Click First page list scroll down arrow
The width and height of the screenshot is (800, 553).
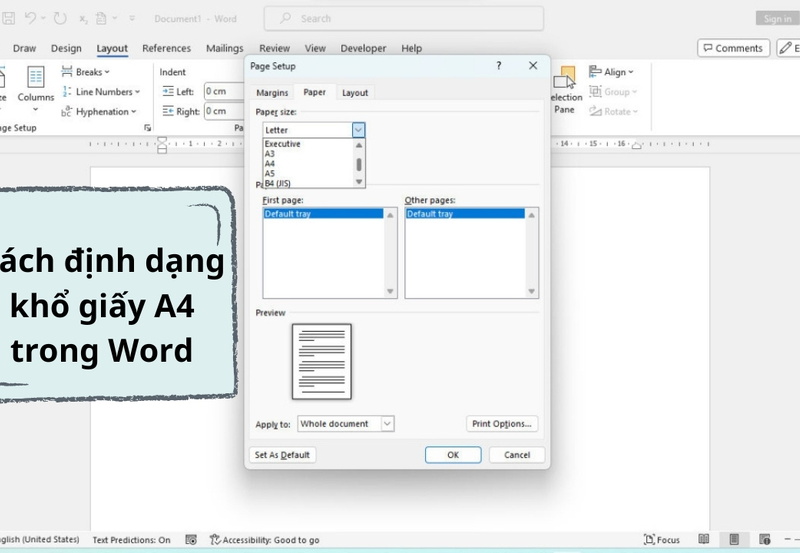pos(390,291)
